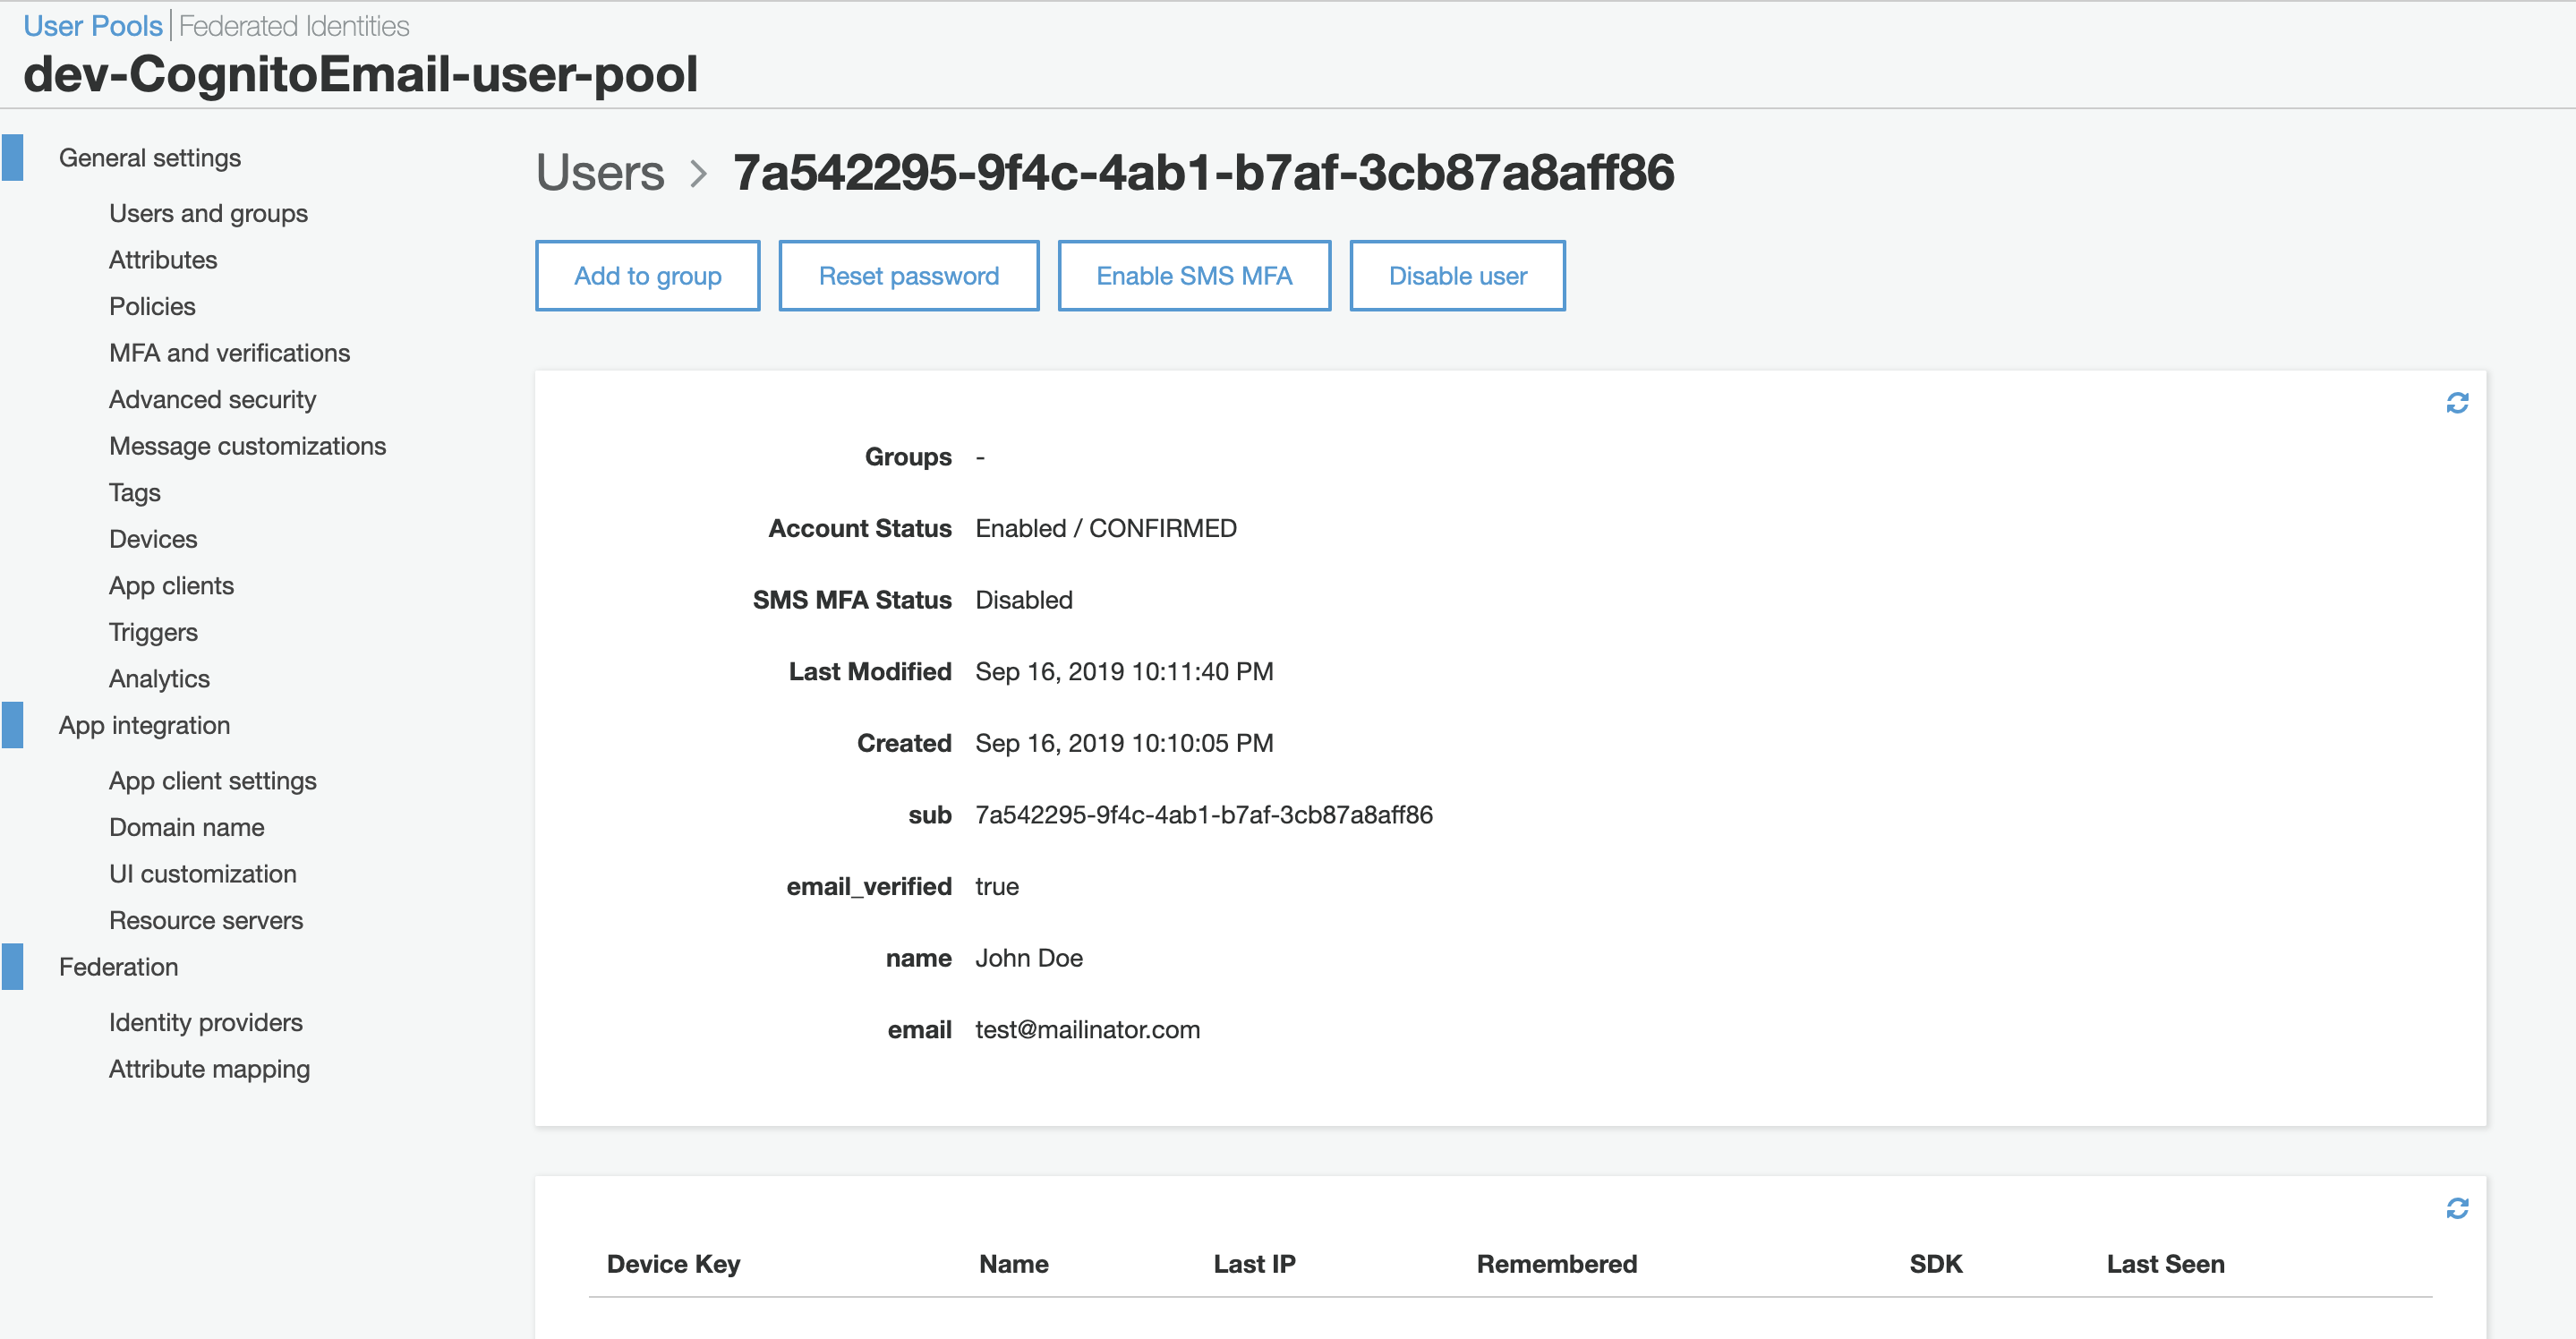The width and height of the screenshot is (2576, 1339).
Task: Open App clients page
Action: point(171,585)
